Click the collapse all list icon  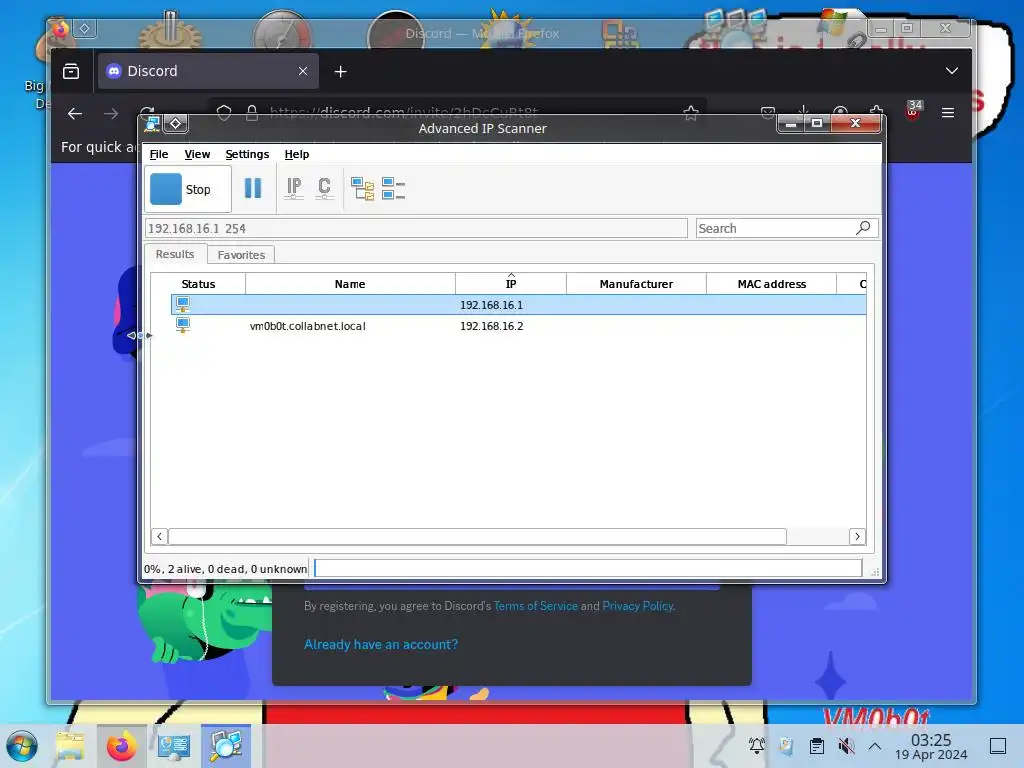tap(393, 189)
